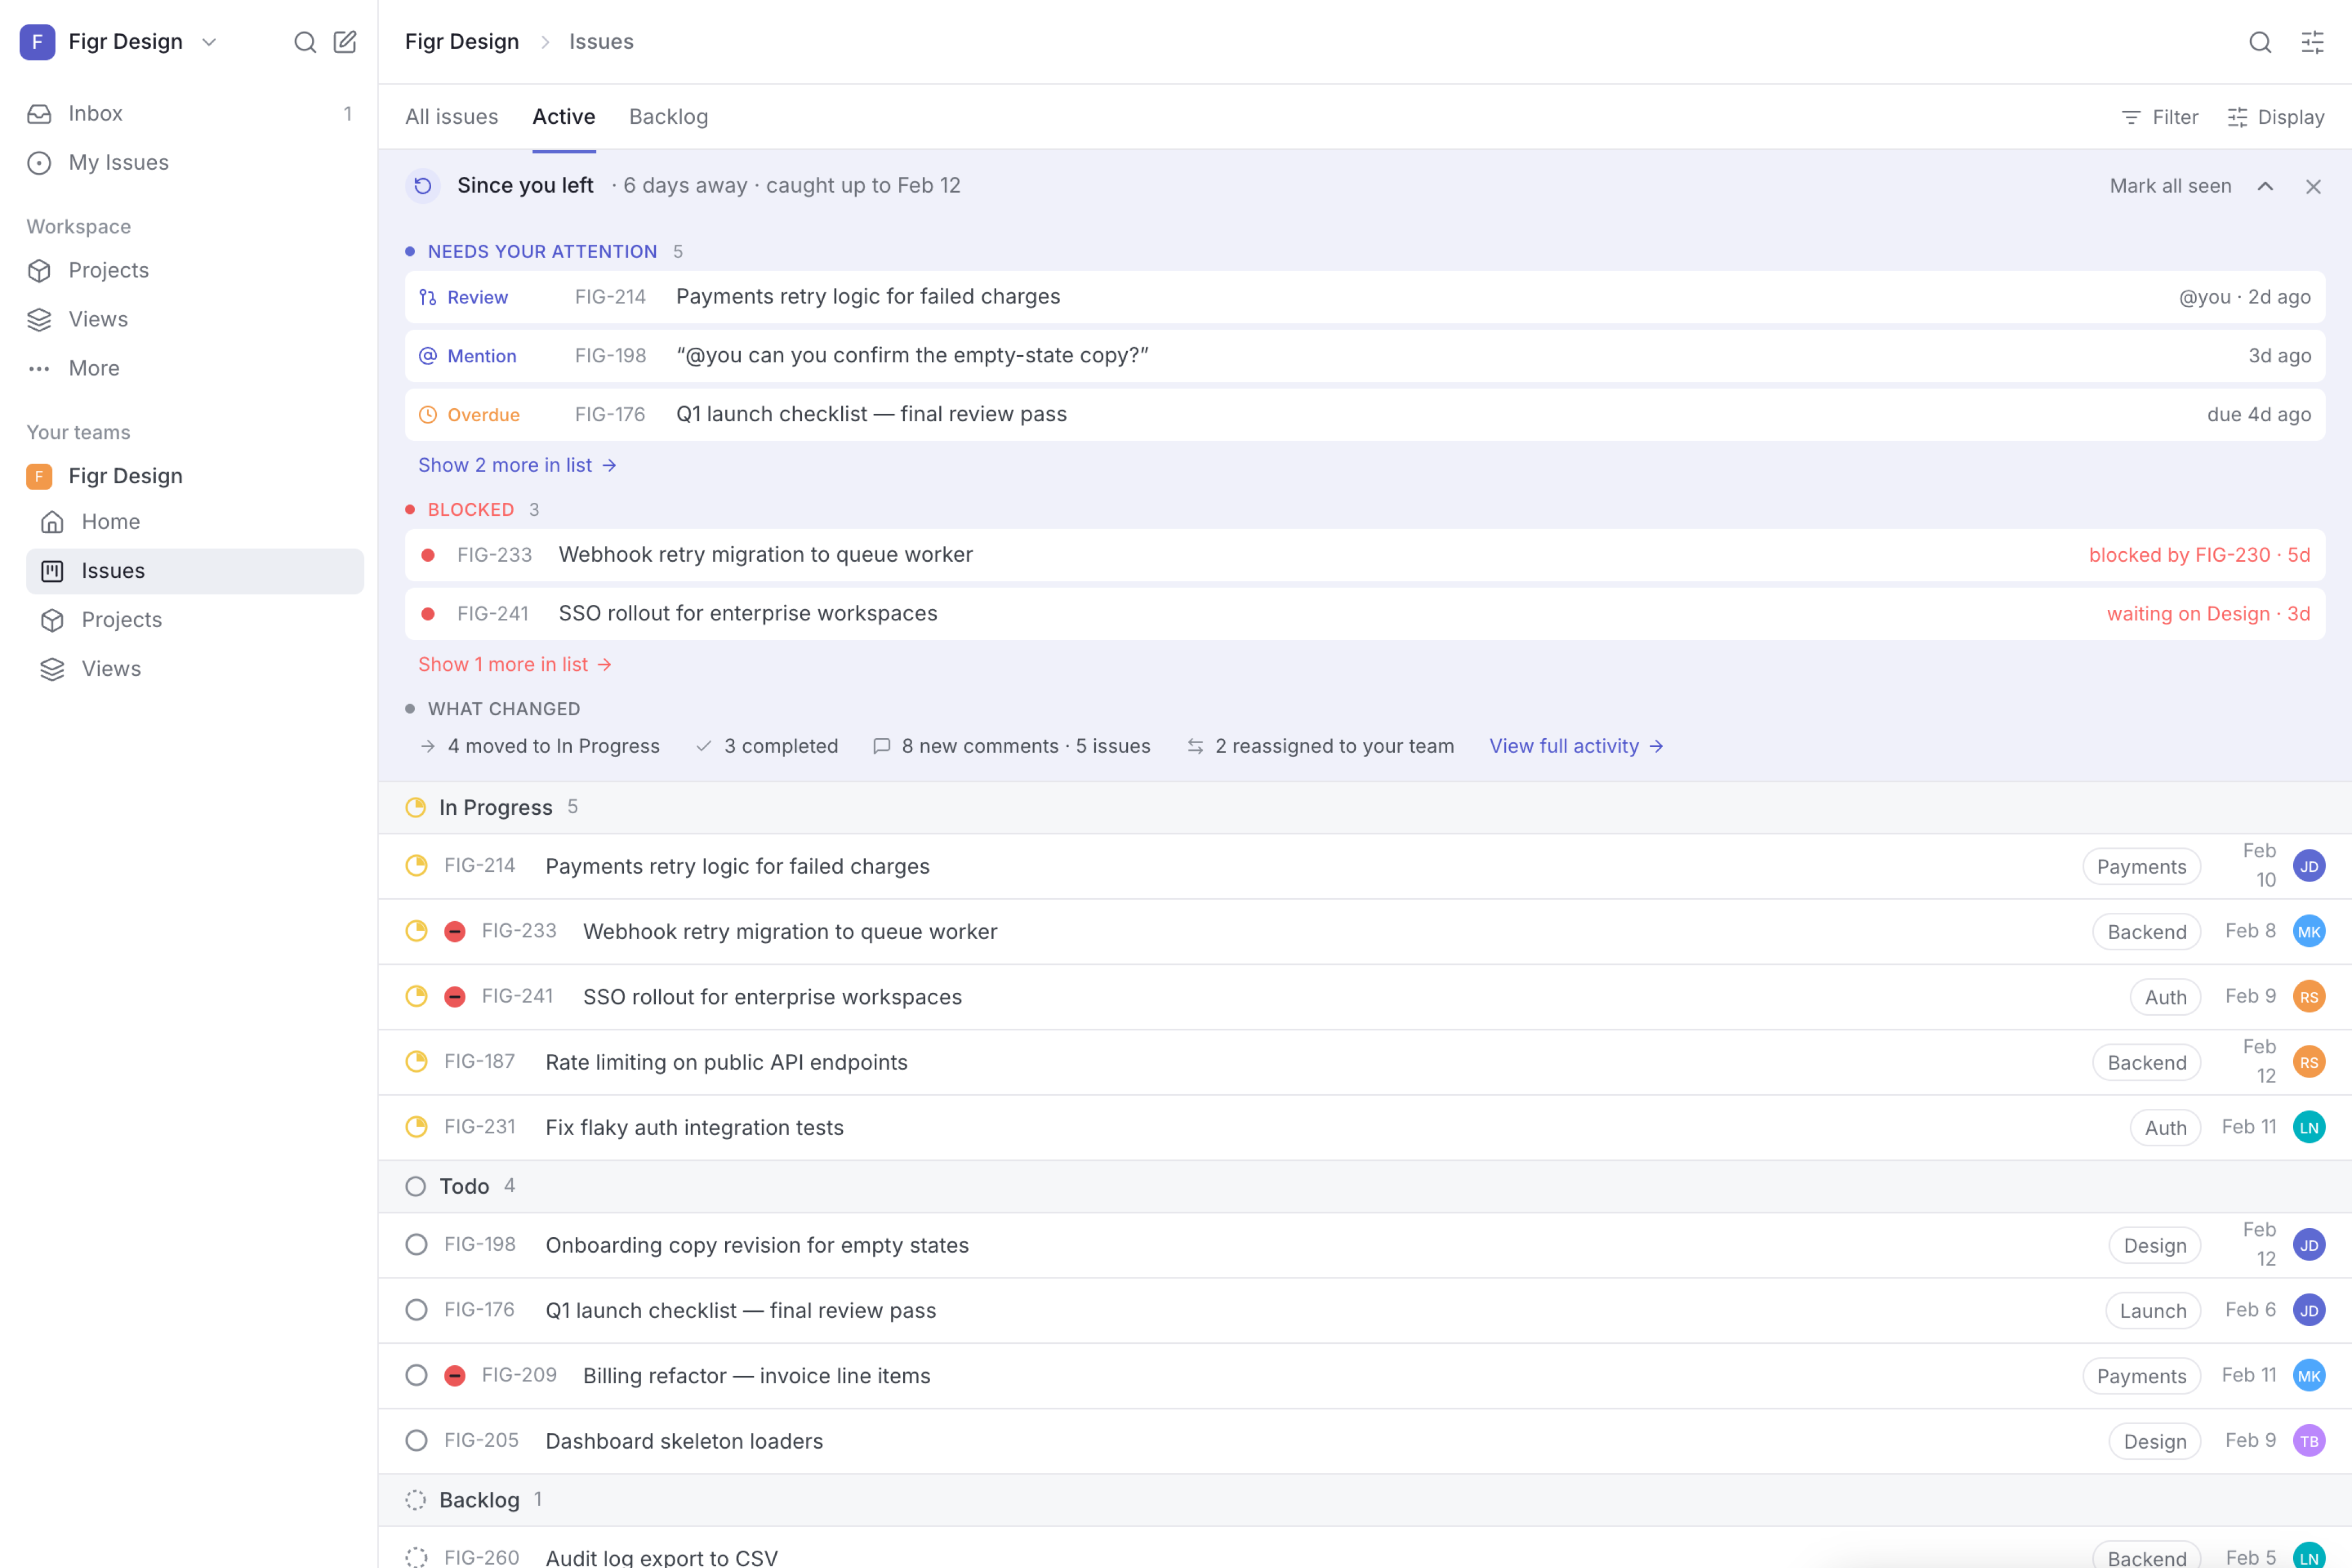Click 'blocked by FIG-230 · 5d' text
This screenshot has width=2352, height=1568.
click(2199, 555)
